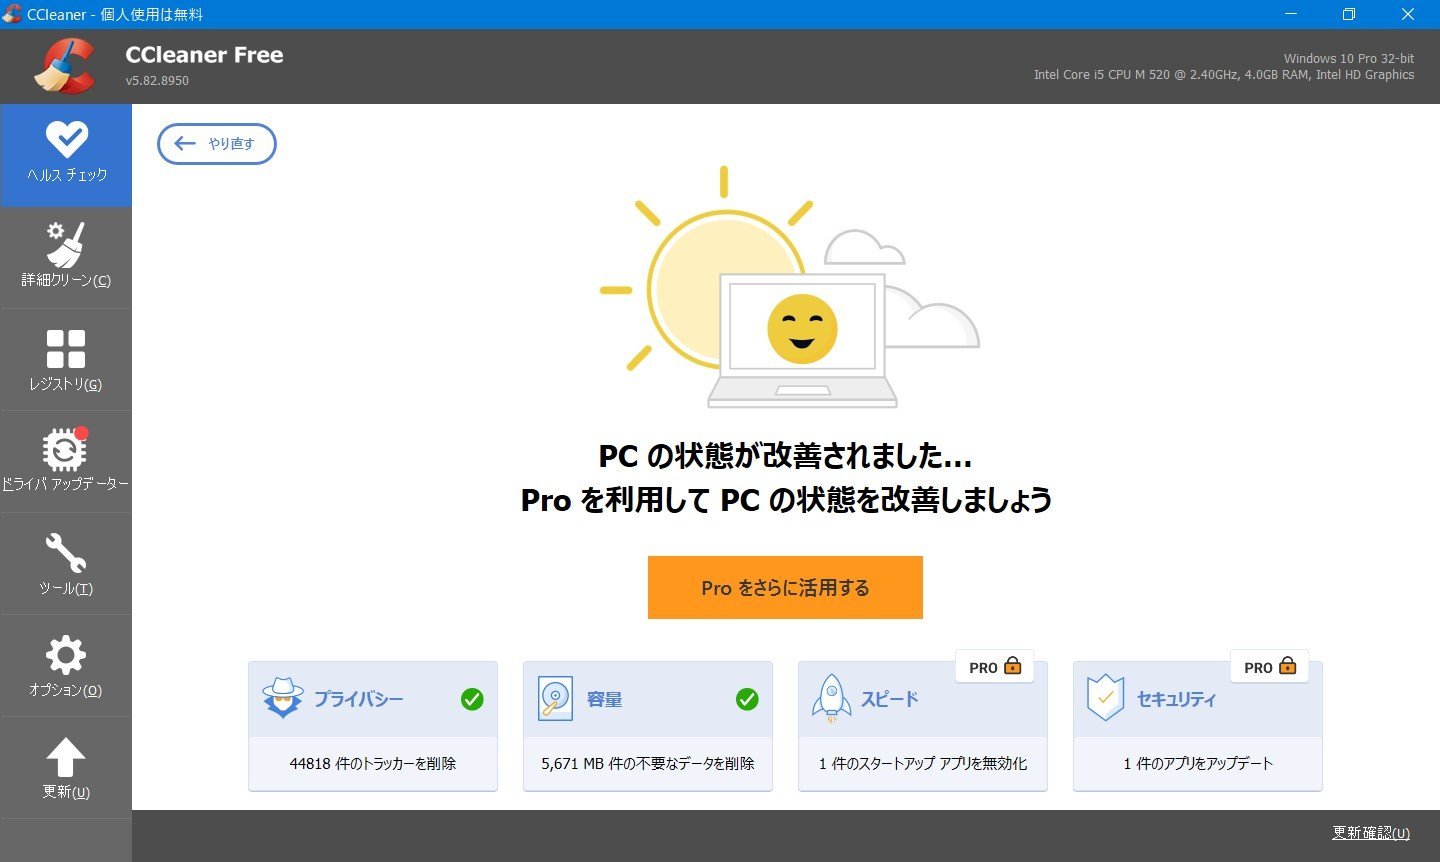Screen dimensions: 1440x862
Task: Click the smiling laptop illustration
Action: (802, 340)
